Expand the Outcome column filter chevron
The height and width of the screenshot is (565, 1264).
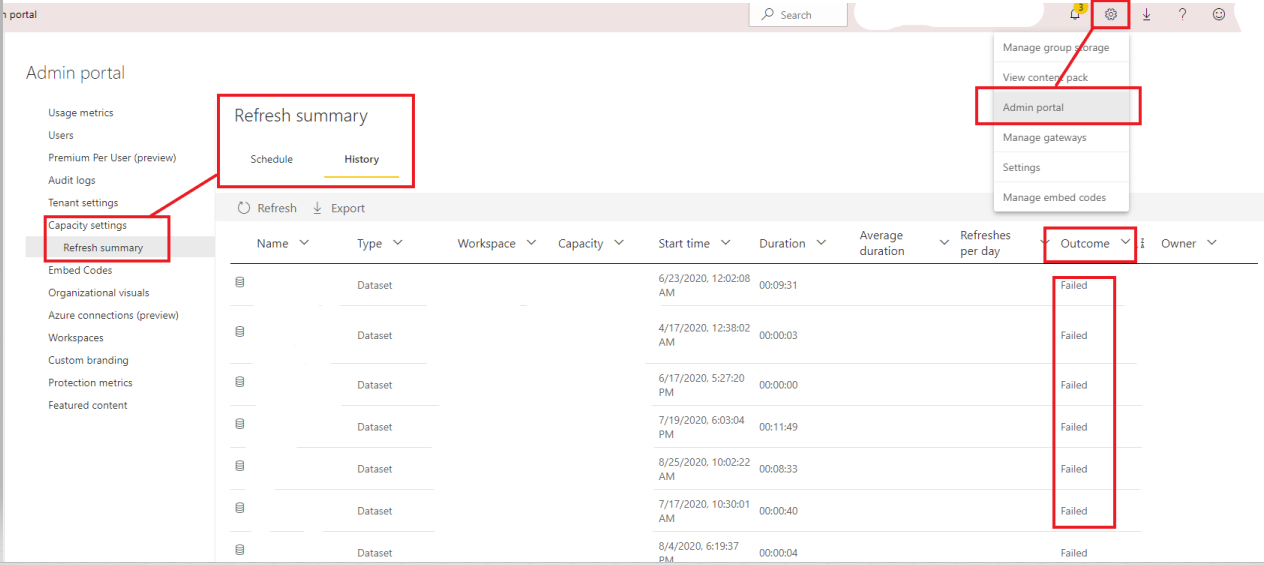pyautogui.click(x=1125, y=243)
